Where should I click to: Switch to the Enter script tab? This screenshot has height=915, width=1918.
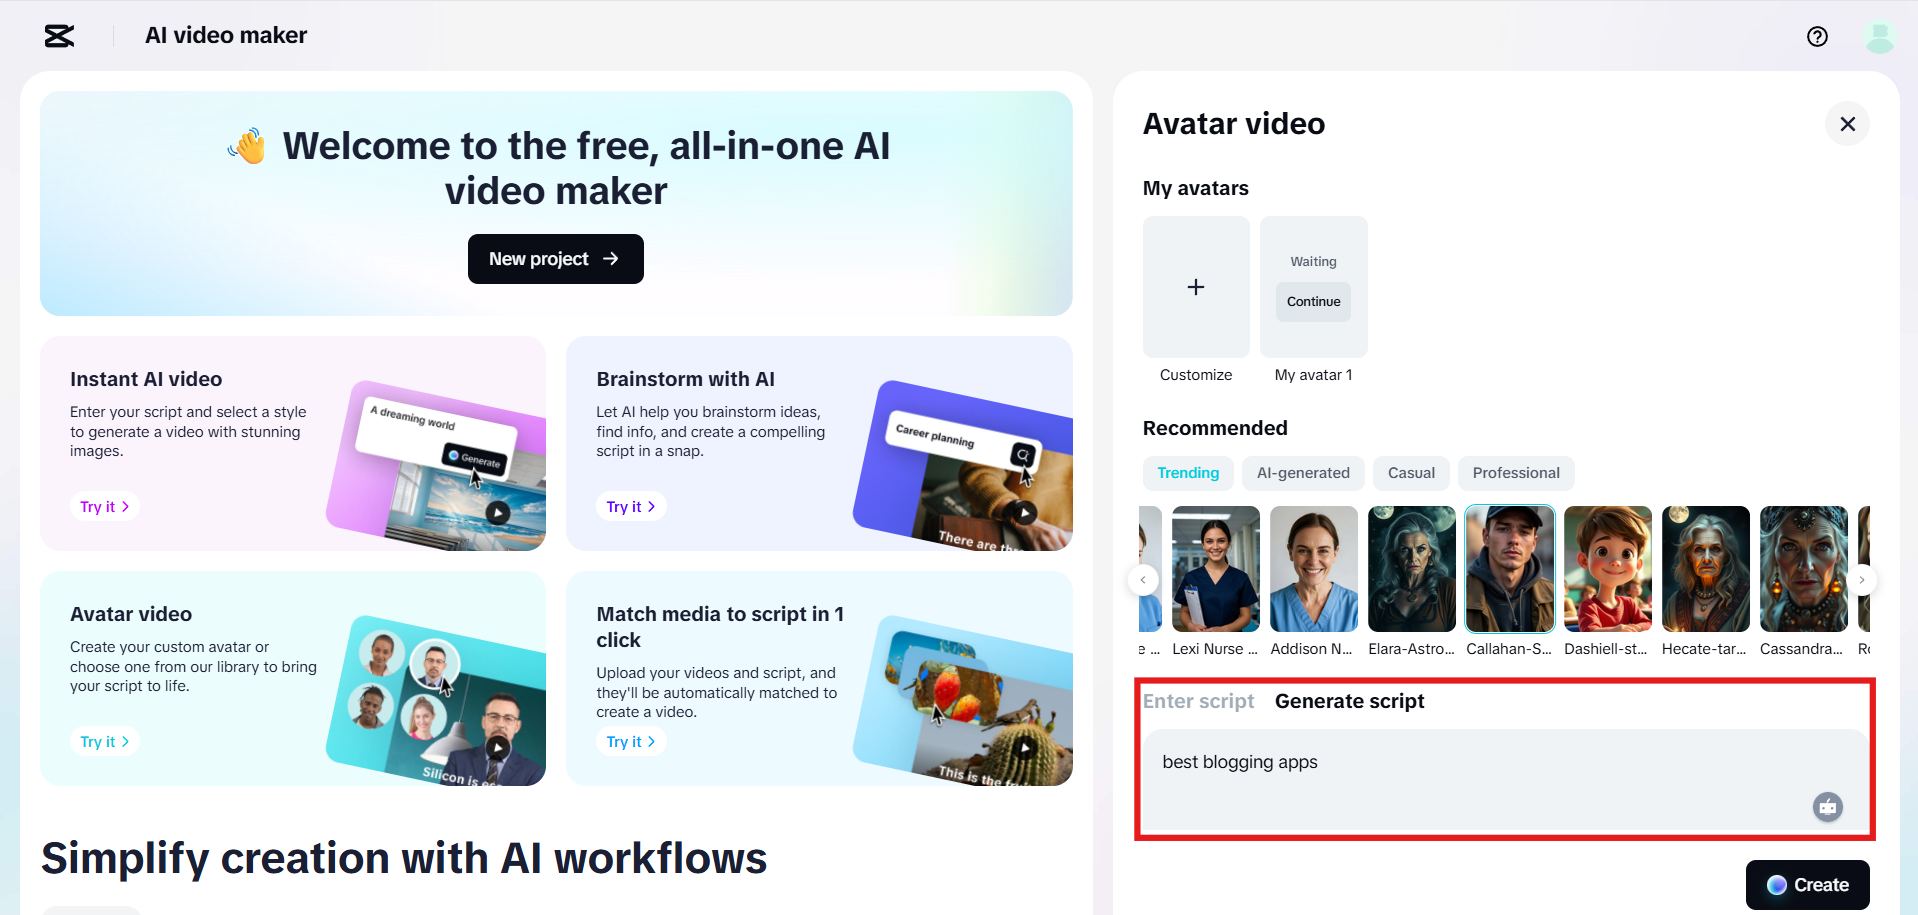pyautogui.click(x=1198, y=701)
